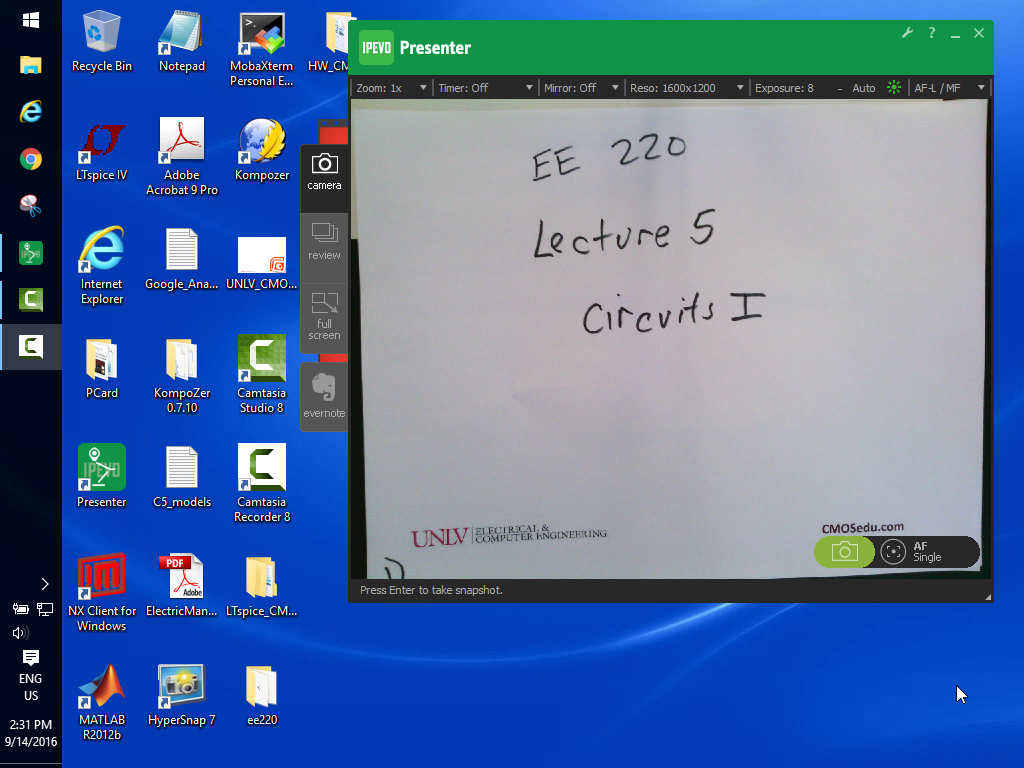Launch Google Chrome from taskbar

[31, 159]
